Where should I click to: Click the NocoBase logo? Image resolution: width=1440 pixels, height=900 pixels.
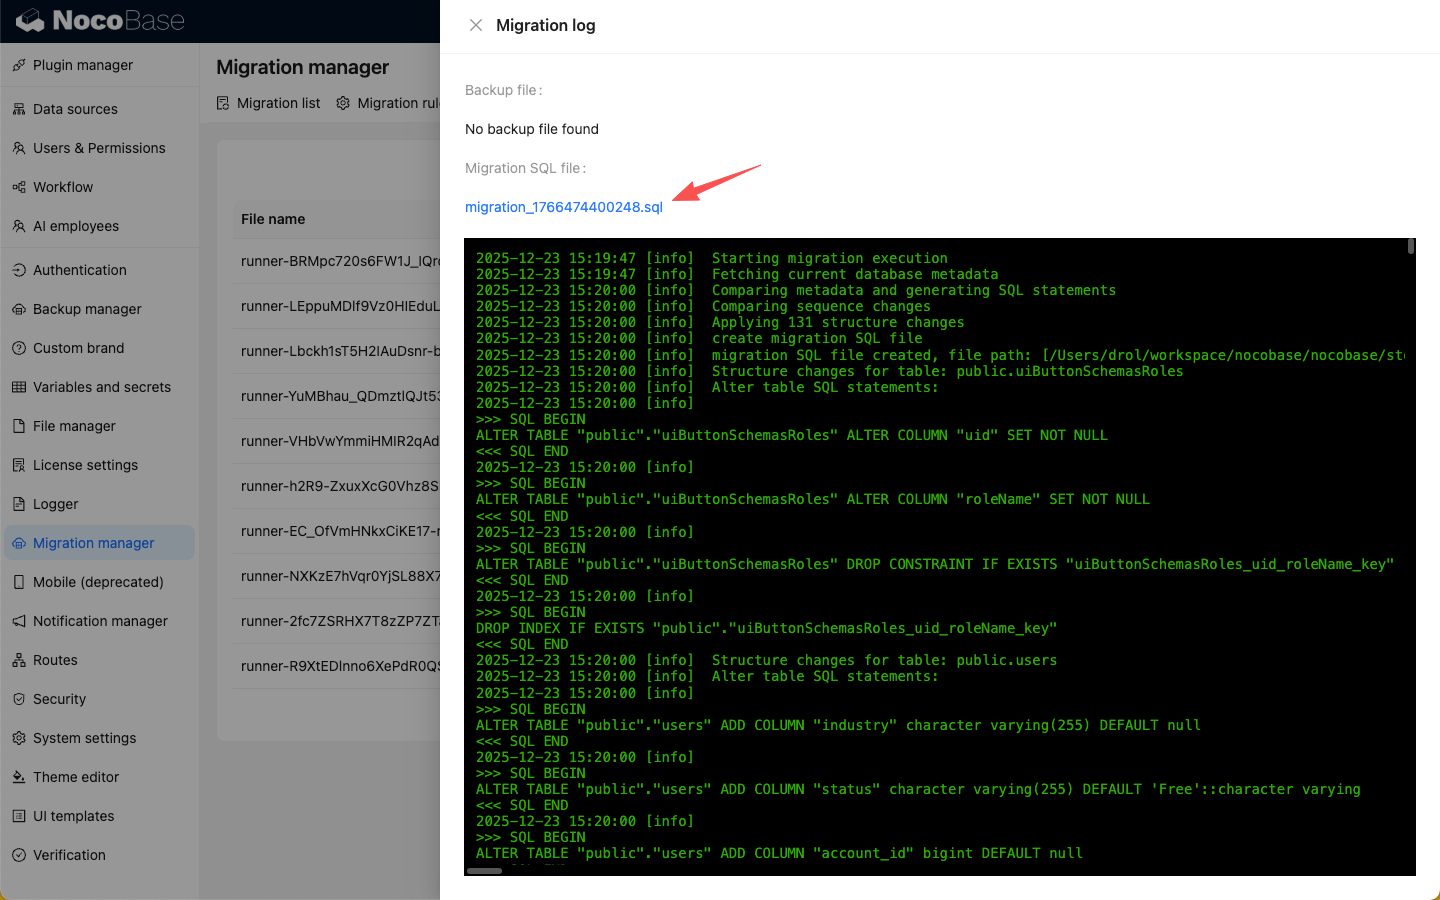(x=100, y=20)
